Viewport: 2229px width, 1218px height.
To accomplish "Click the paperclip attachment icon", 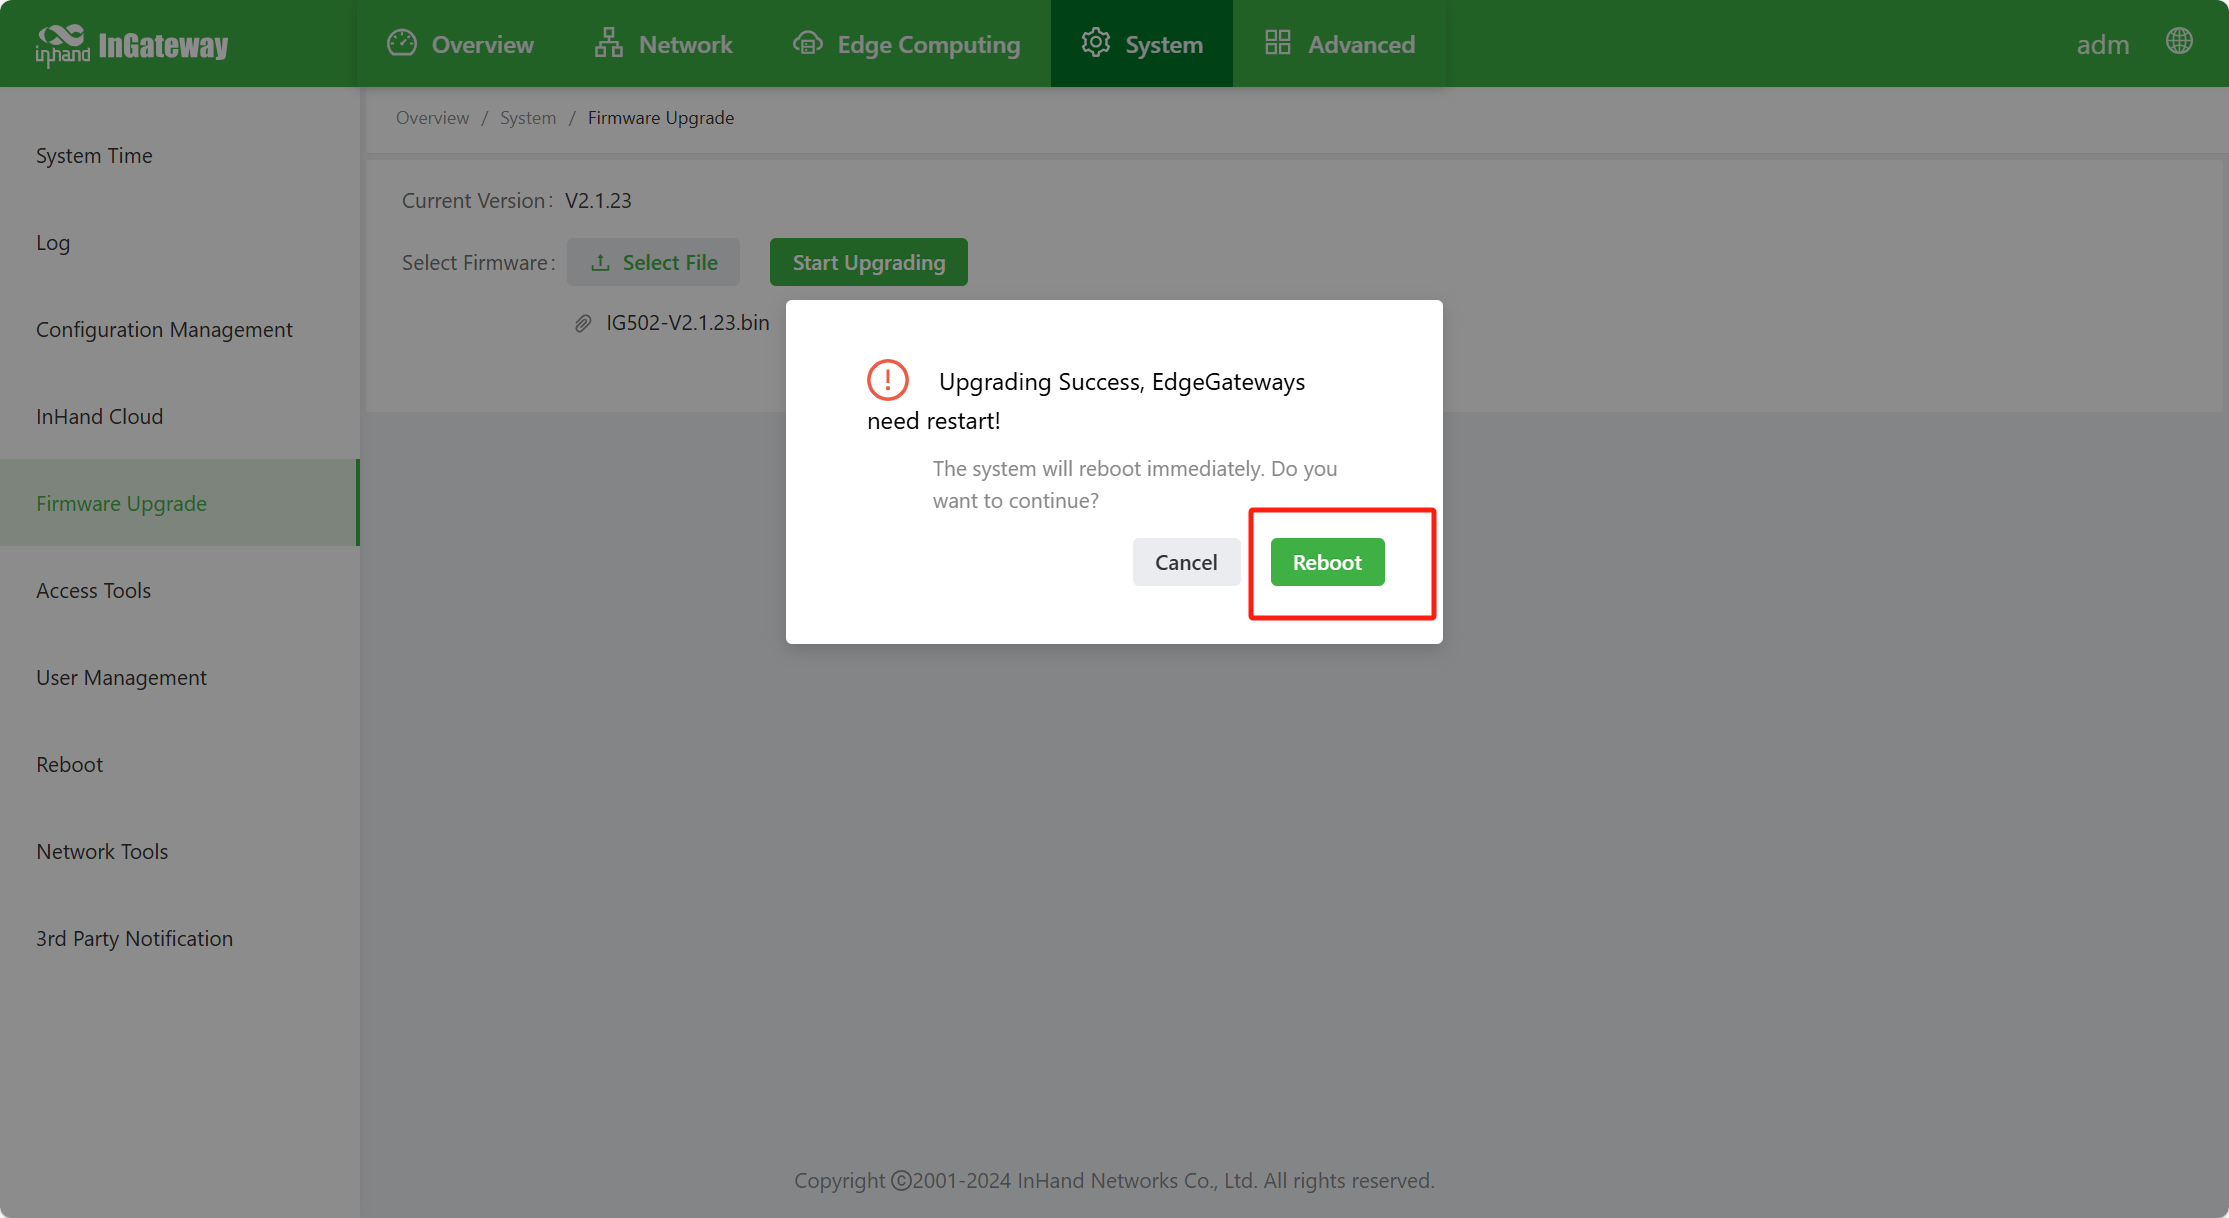I will point(583,323).
